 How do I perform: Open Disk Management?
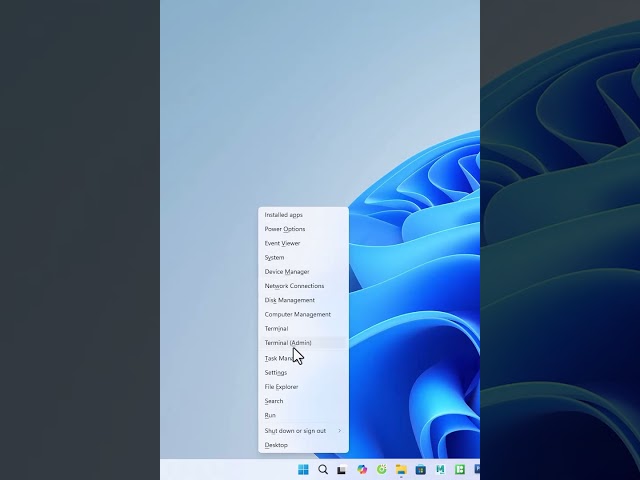coord(303,300)
